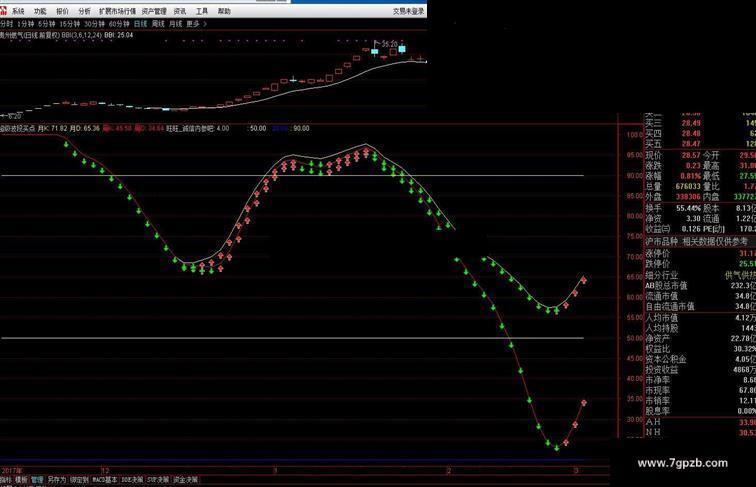Select the 周线 weekly chart tab
This screenshot has width=756, height=487.
coord(158,24)
